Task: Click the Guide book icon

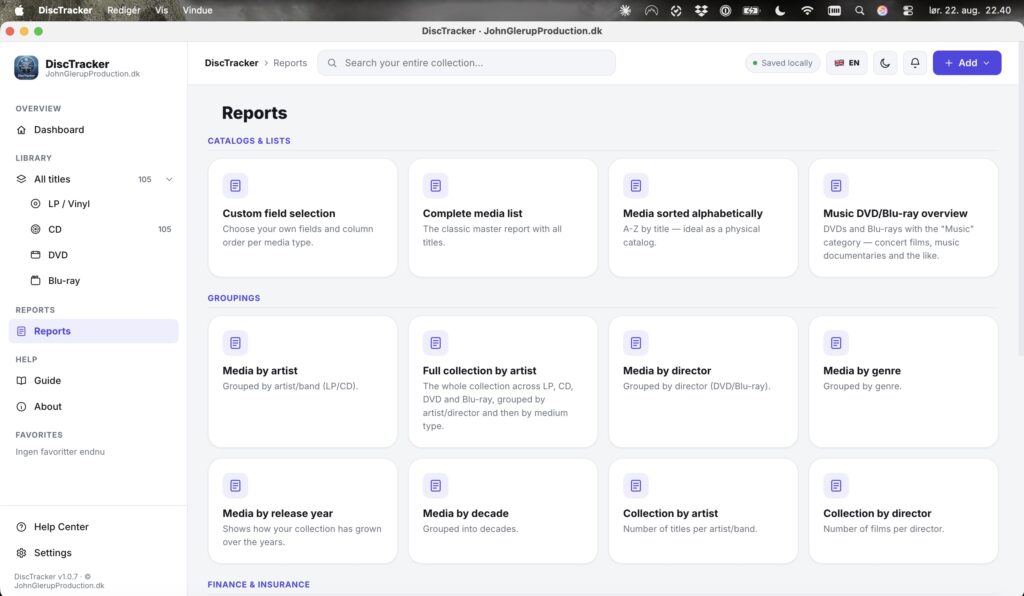Action: pos(22,381)
